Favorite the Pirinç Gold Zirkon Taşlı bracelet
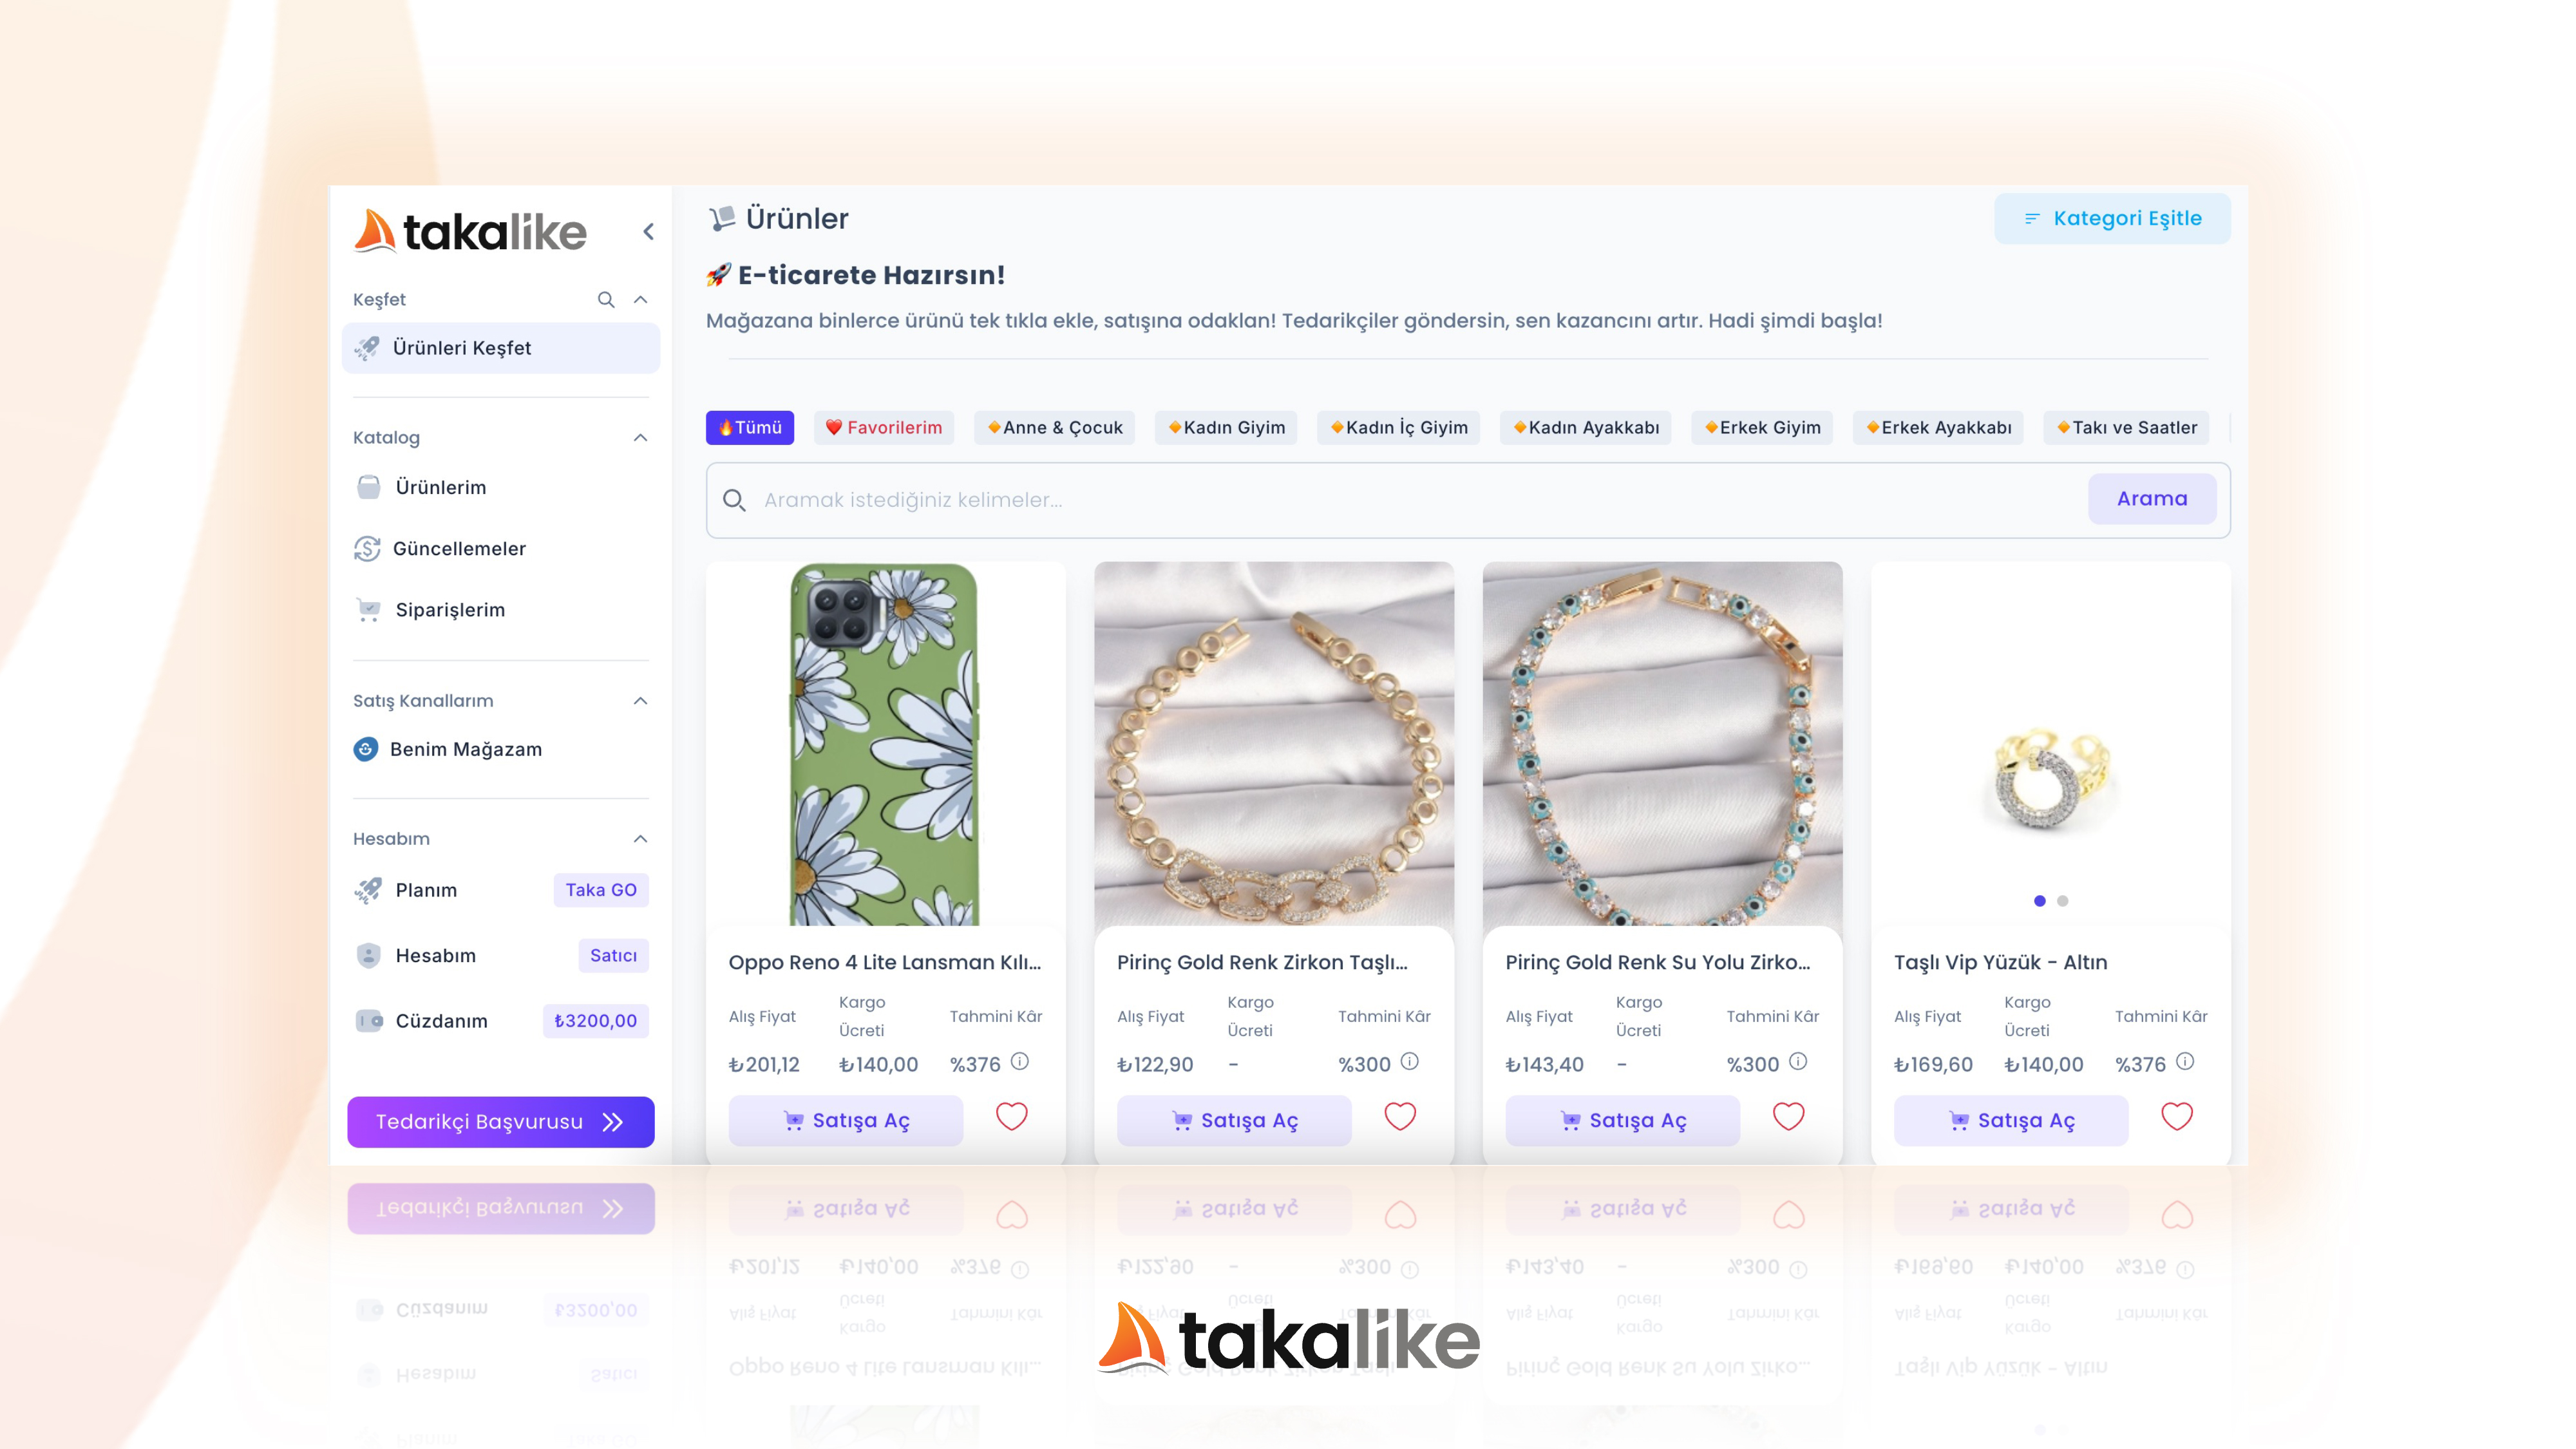 coord(1400,1117)
